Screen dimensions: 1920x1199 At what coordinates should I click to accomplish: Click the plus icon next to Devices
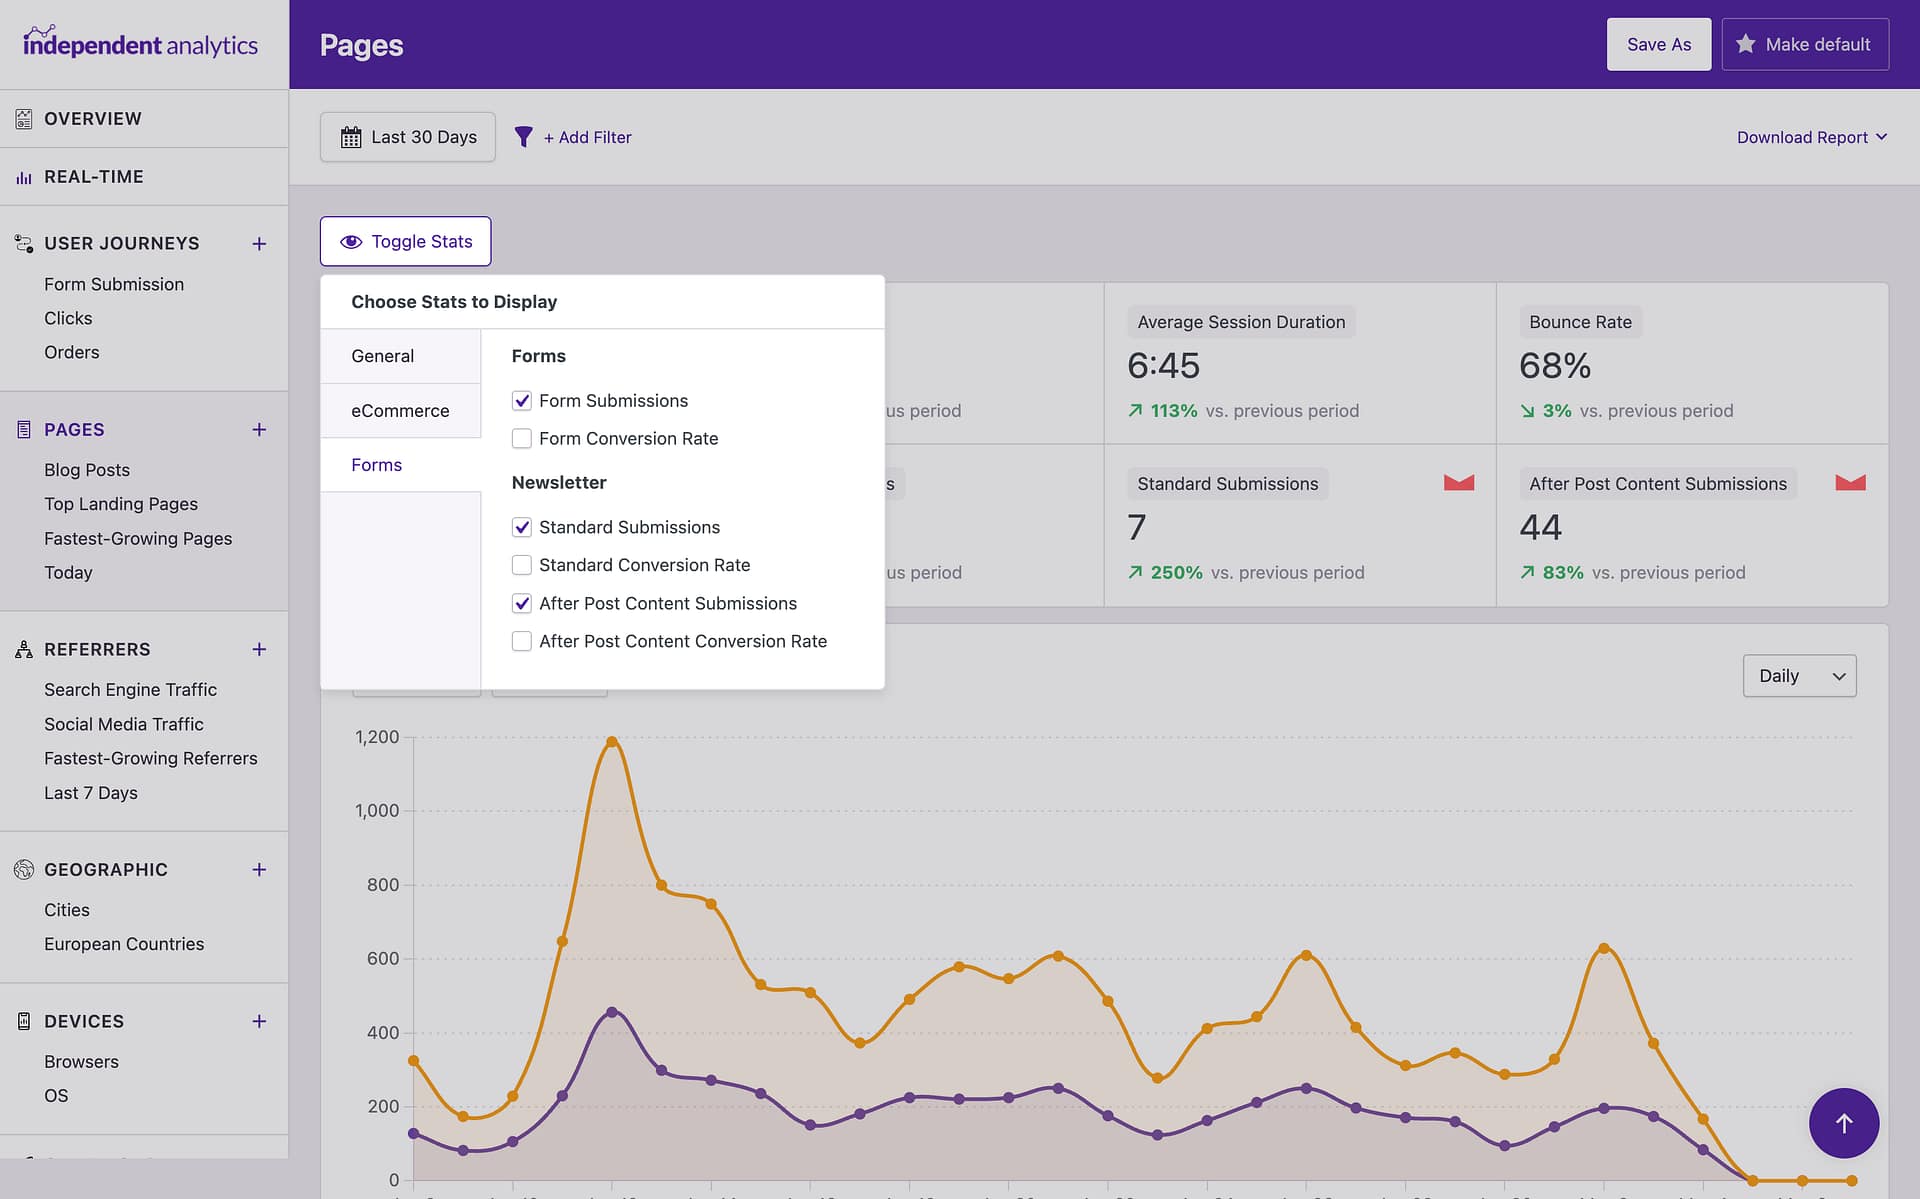point(259,1021)
